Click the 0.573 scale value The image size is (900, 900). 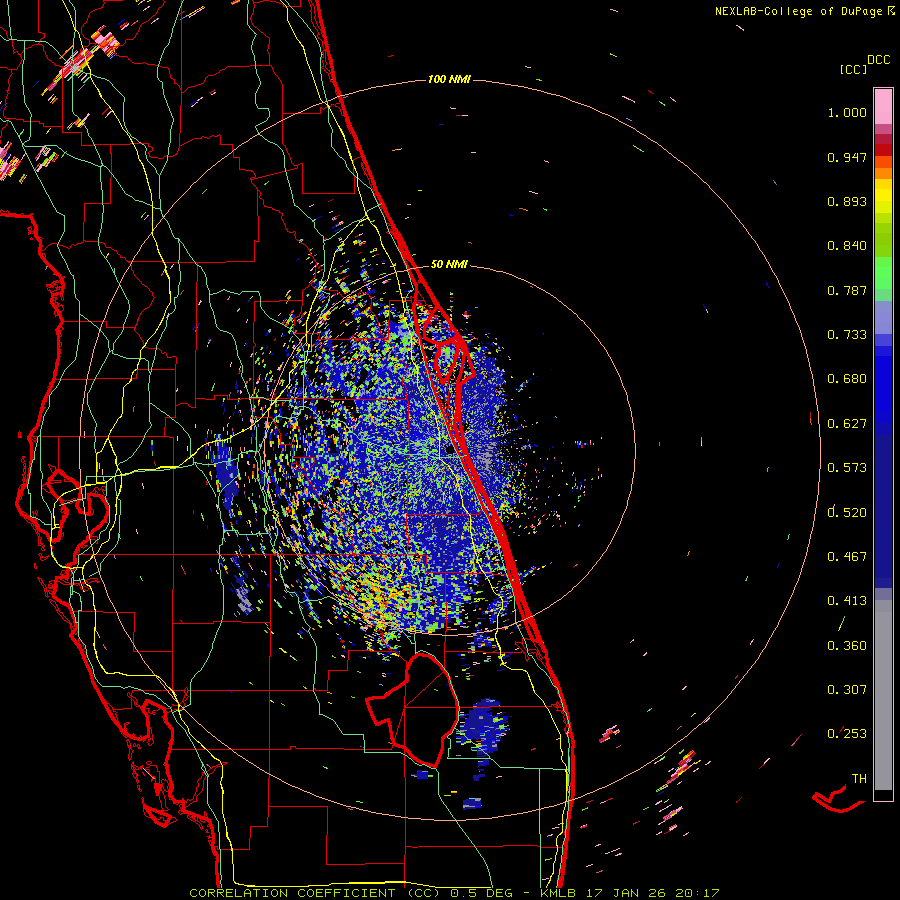847,468
